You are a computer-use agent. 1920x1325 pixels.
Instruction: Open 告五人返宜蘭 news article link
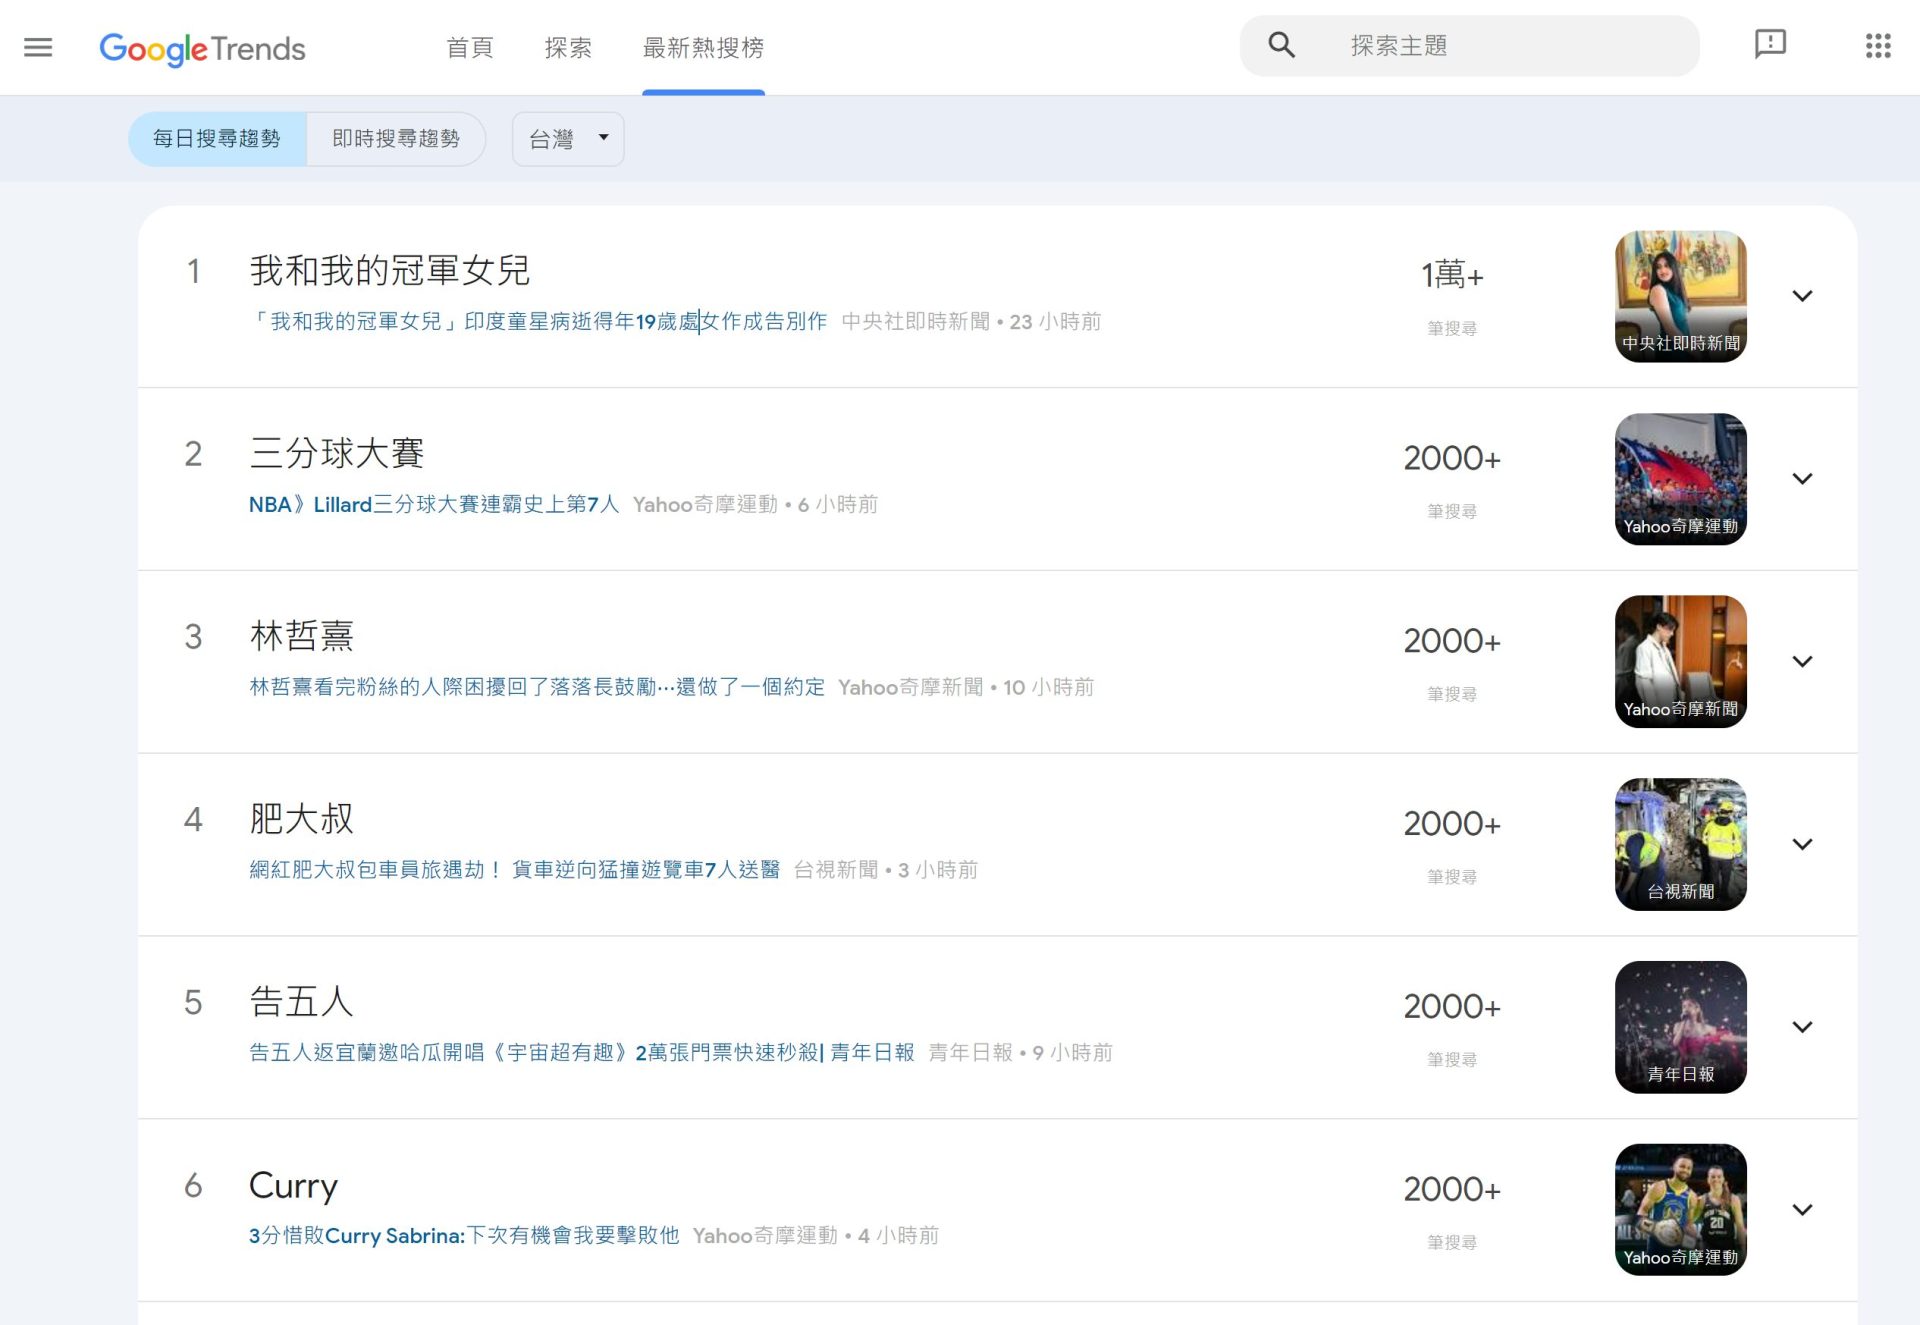click(x=580, y=1053)
